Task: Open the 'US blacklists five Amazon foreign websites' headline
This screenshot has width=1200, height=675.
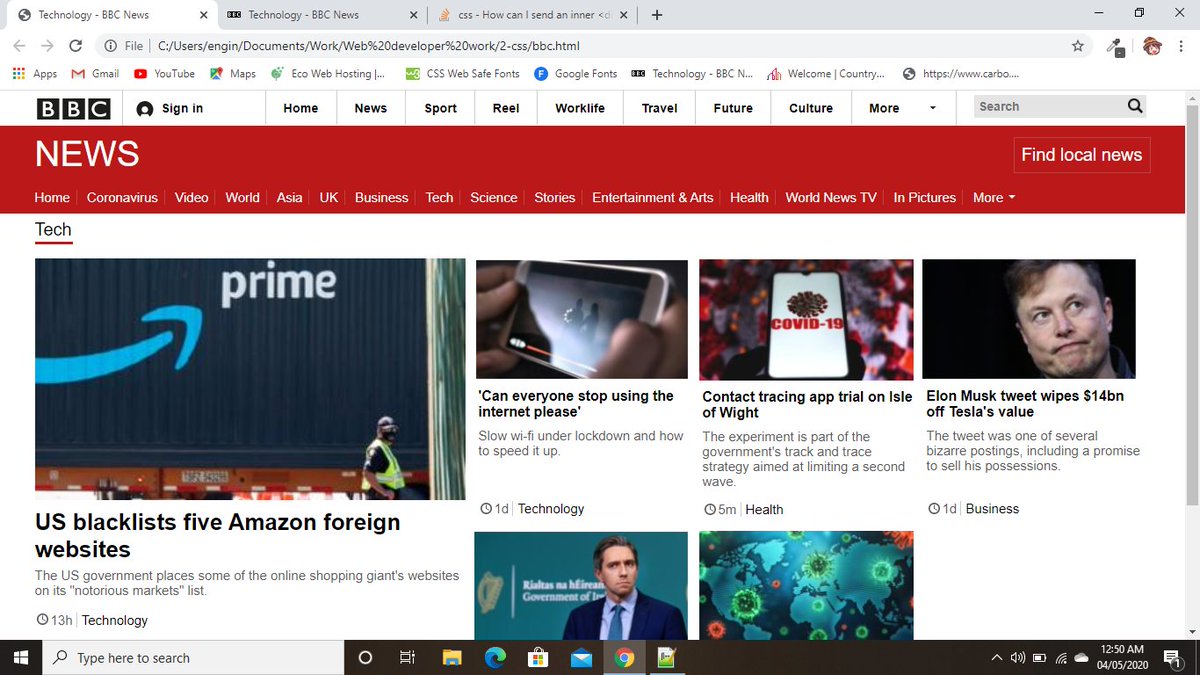Action: [x=217, y=535]
